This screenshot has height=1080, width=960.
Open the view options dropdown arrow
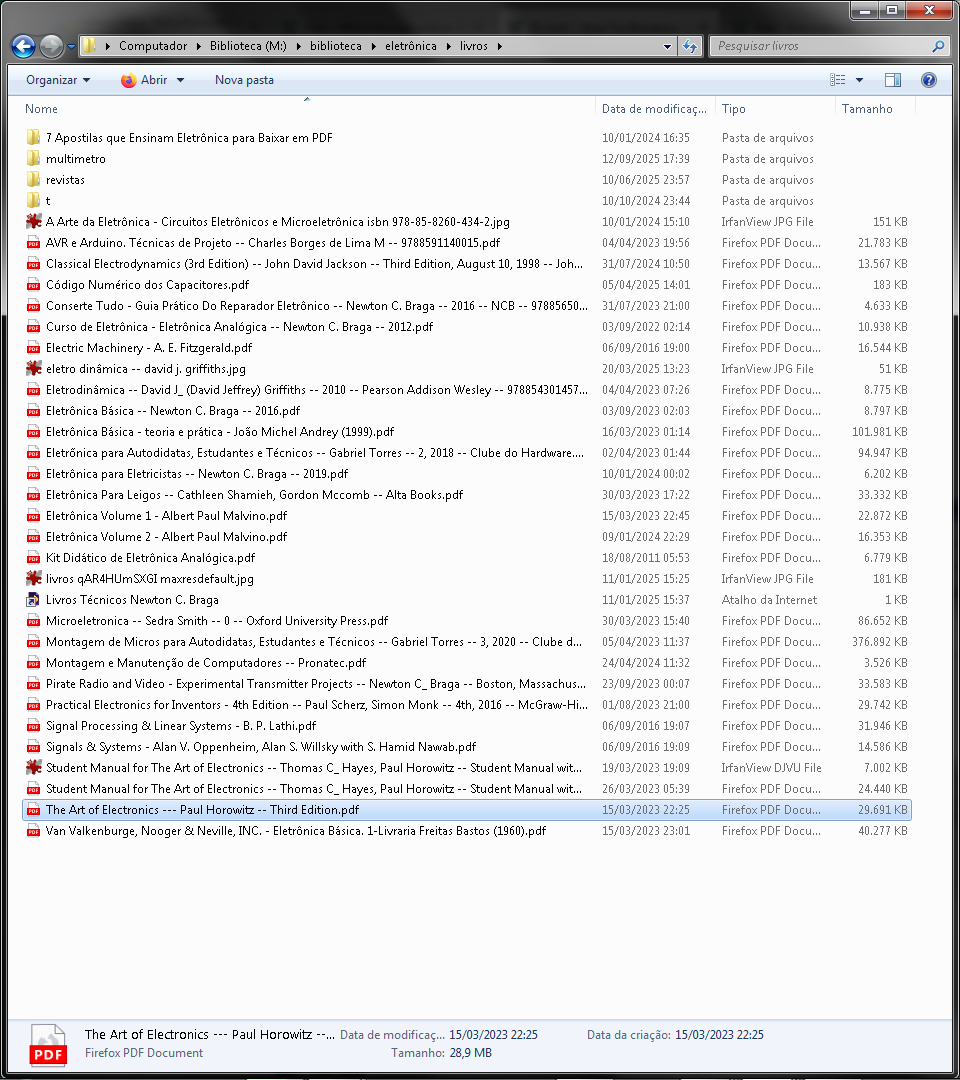coord(859,80)
